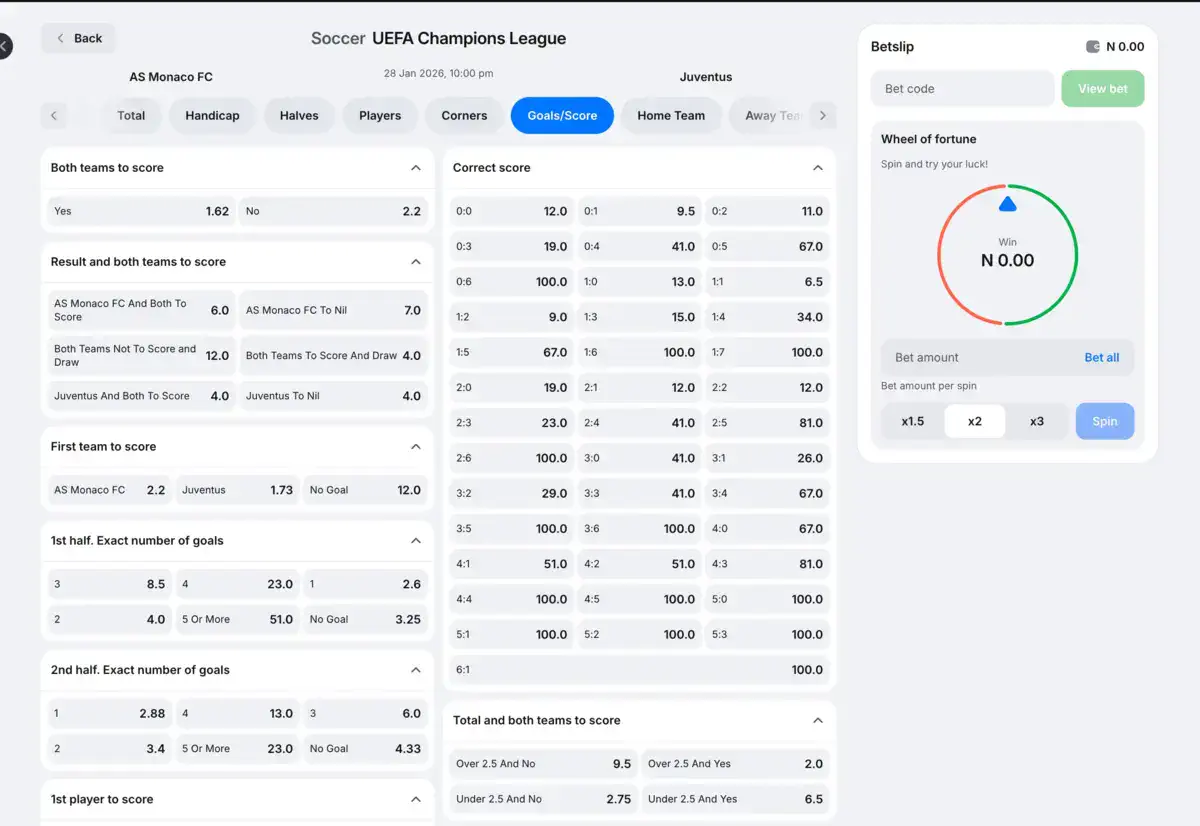Viewport: 1200px width, 826px height.
Task: Switch to the Handicap tab
Action: click(212, 116)
